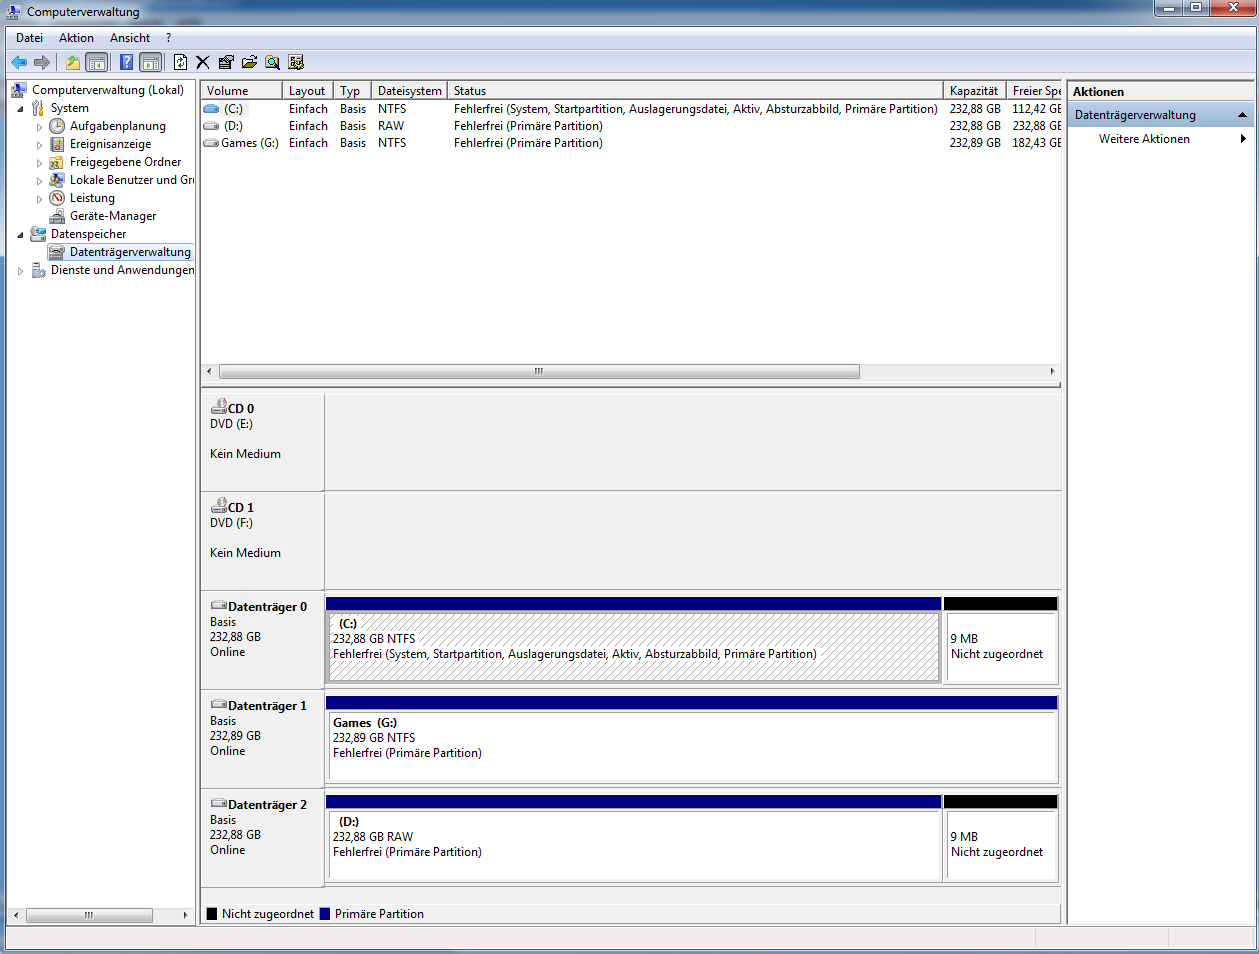This screenshot has height=954, width=1259.
Task: Expand the Ereignisanzeige tree node
Action: 40,145
